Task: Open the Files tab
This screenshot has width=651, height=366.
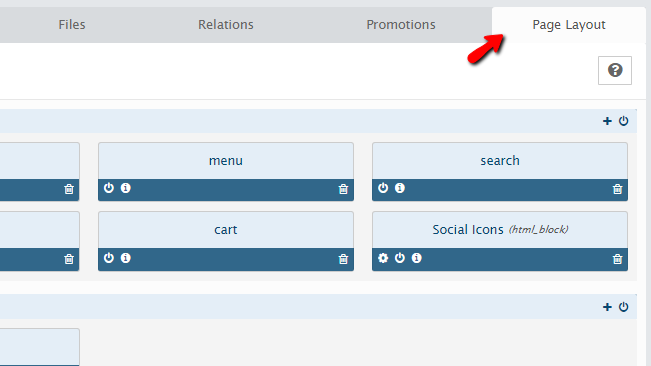Action: [x=72, y=25]
